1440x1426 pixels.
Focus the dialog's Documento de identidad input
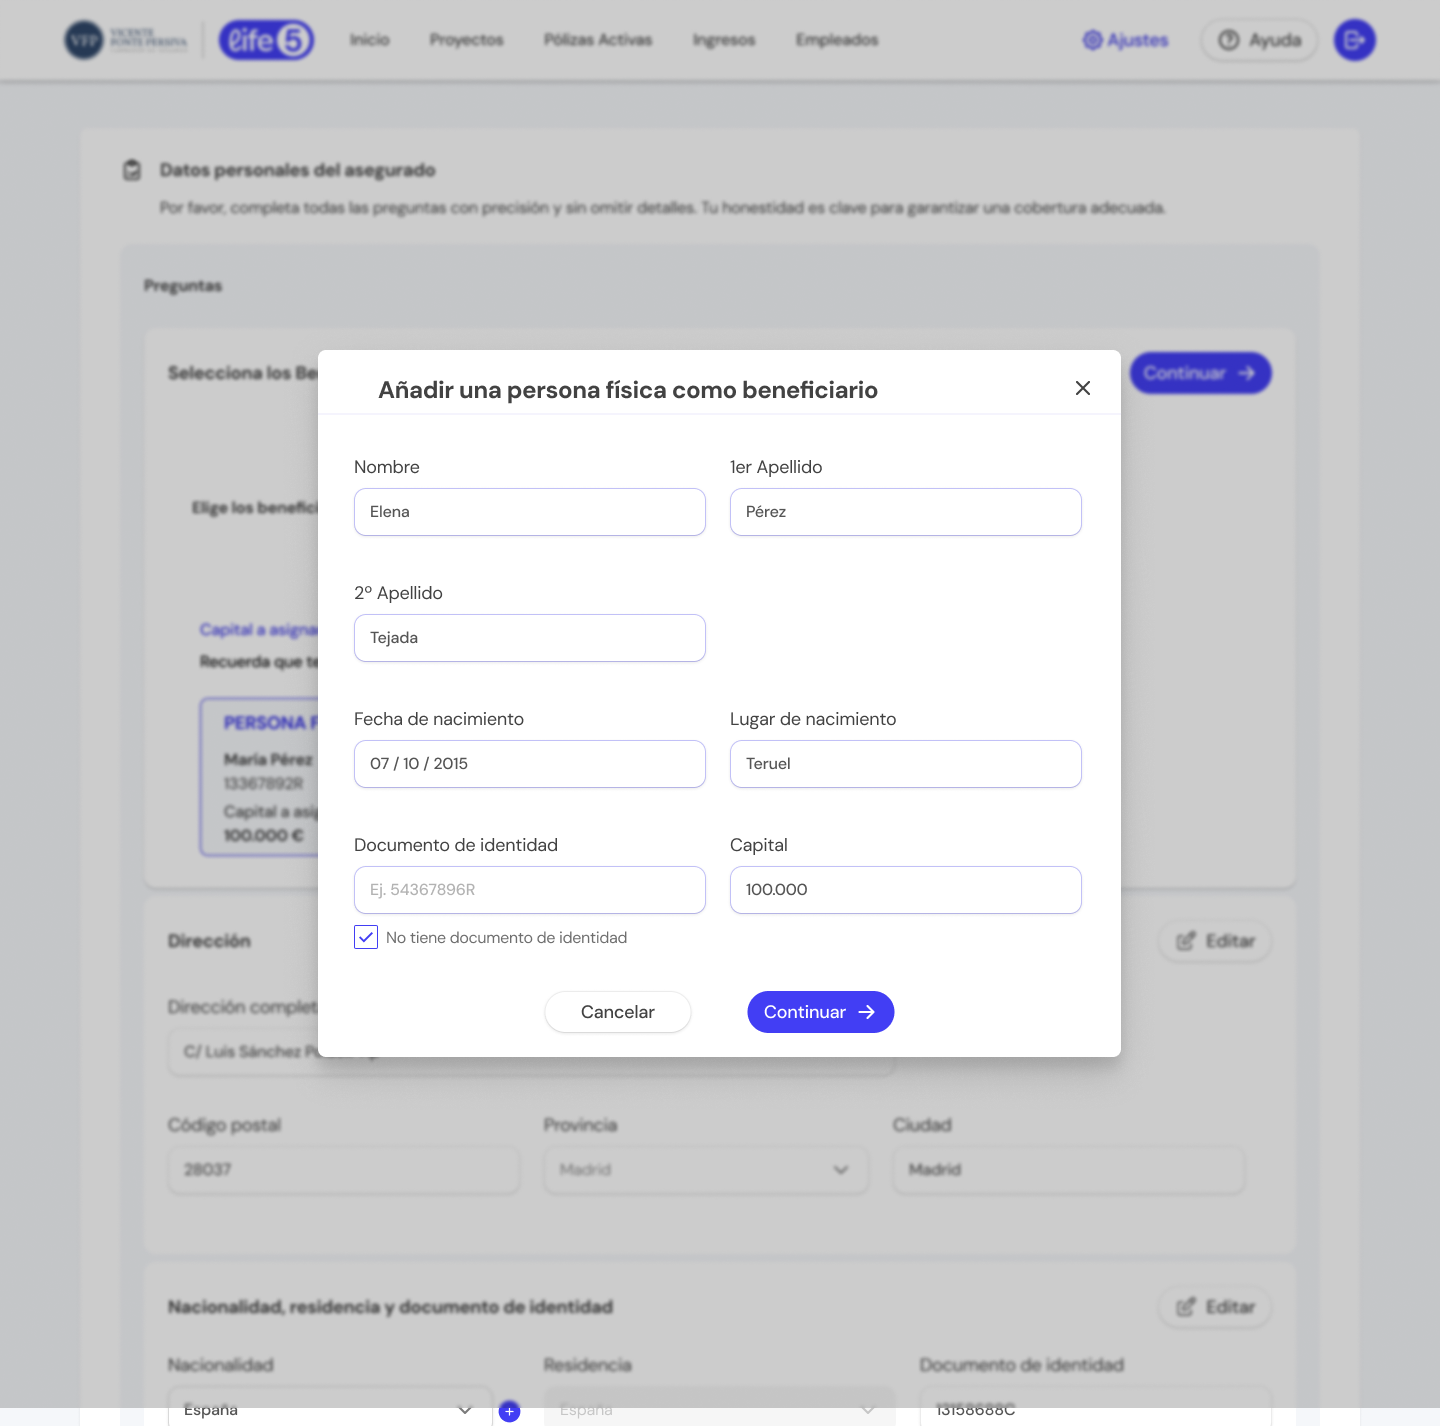pos(530,890)
